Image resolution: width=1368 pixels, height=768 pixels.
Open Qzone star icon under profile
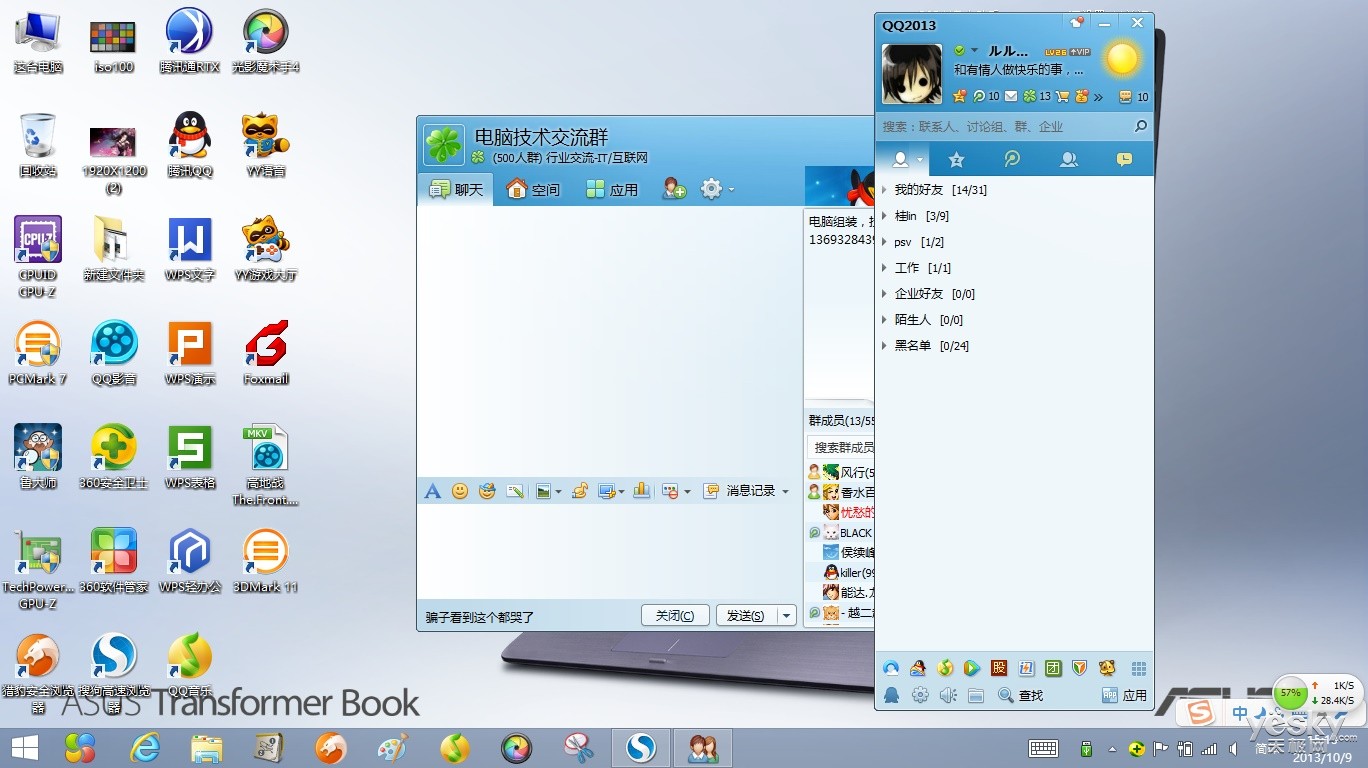pos(960,96)
